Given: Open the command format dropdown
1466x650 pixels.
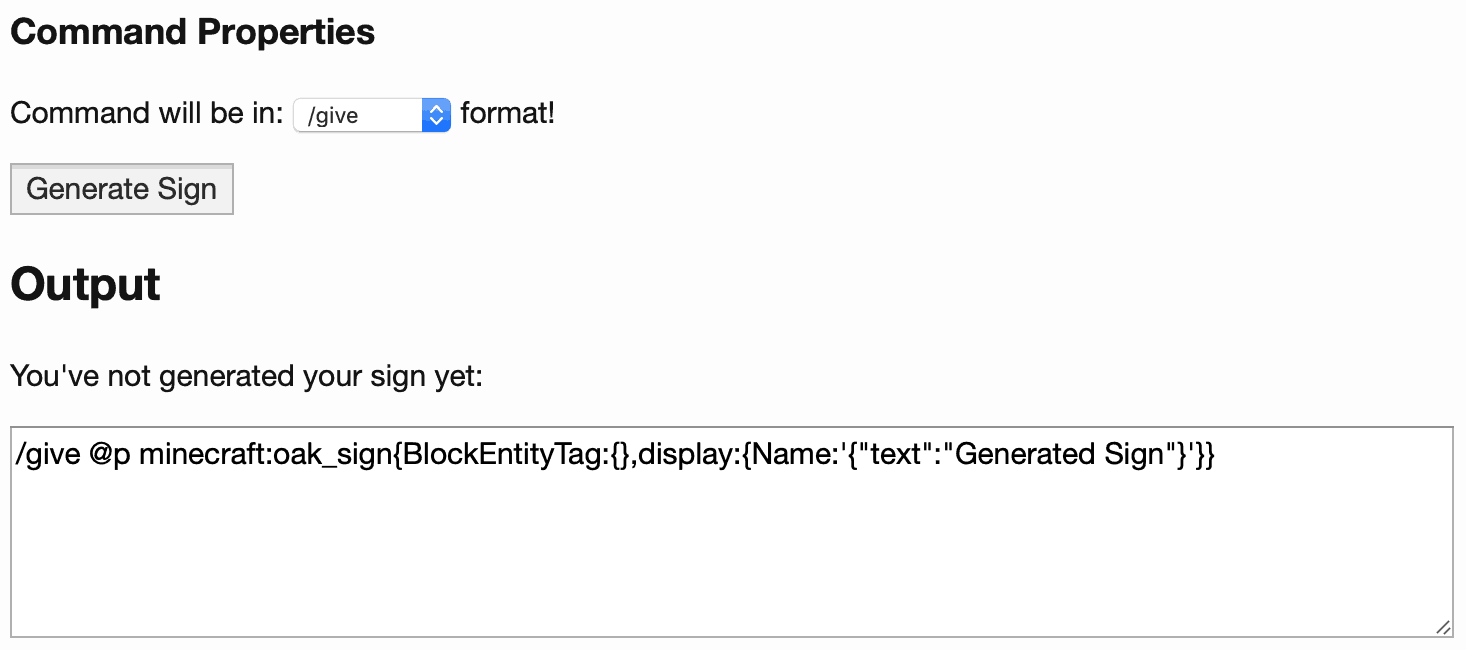Looking at the screenshot, I should (371, 115).
